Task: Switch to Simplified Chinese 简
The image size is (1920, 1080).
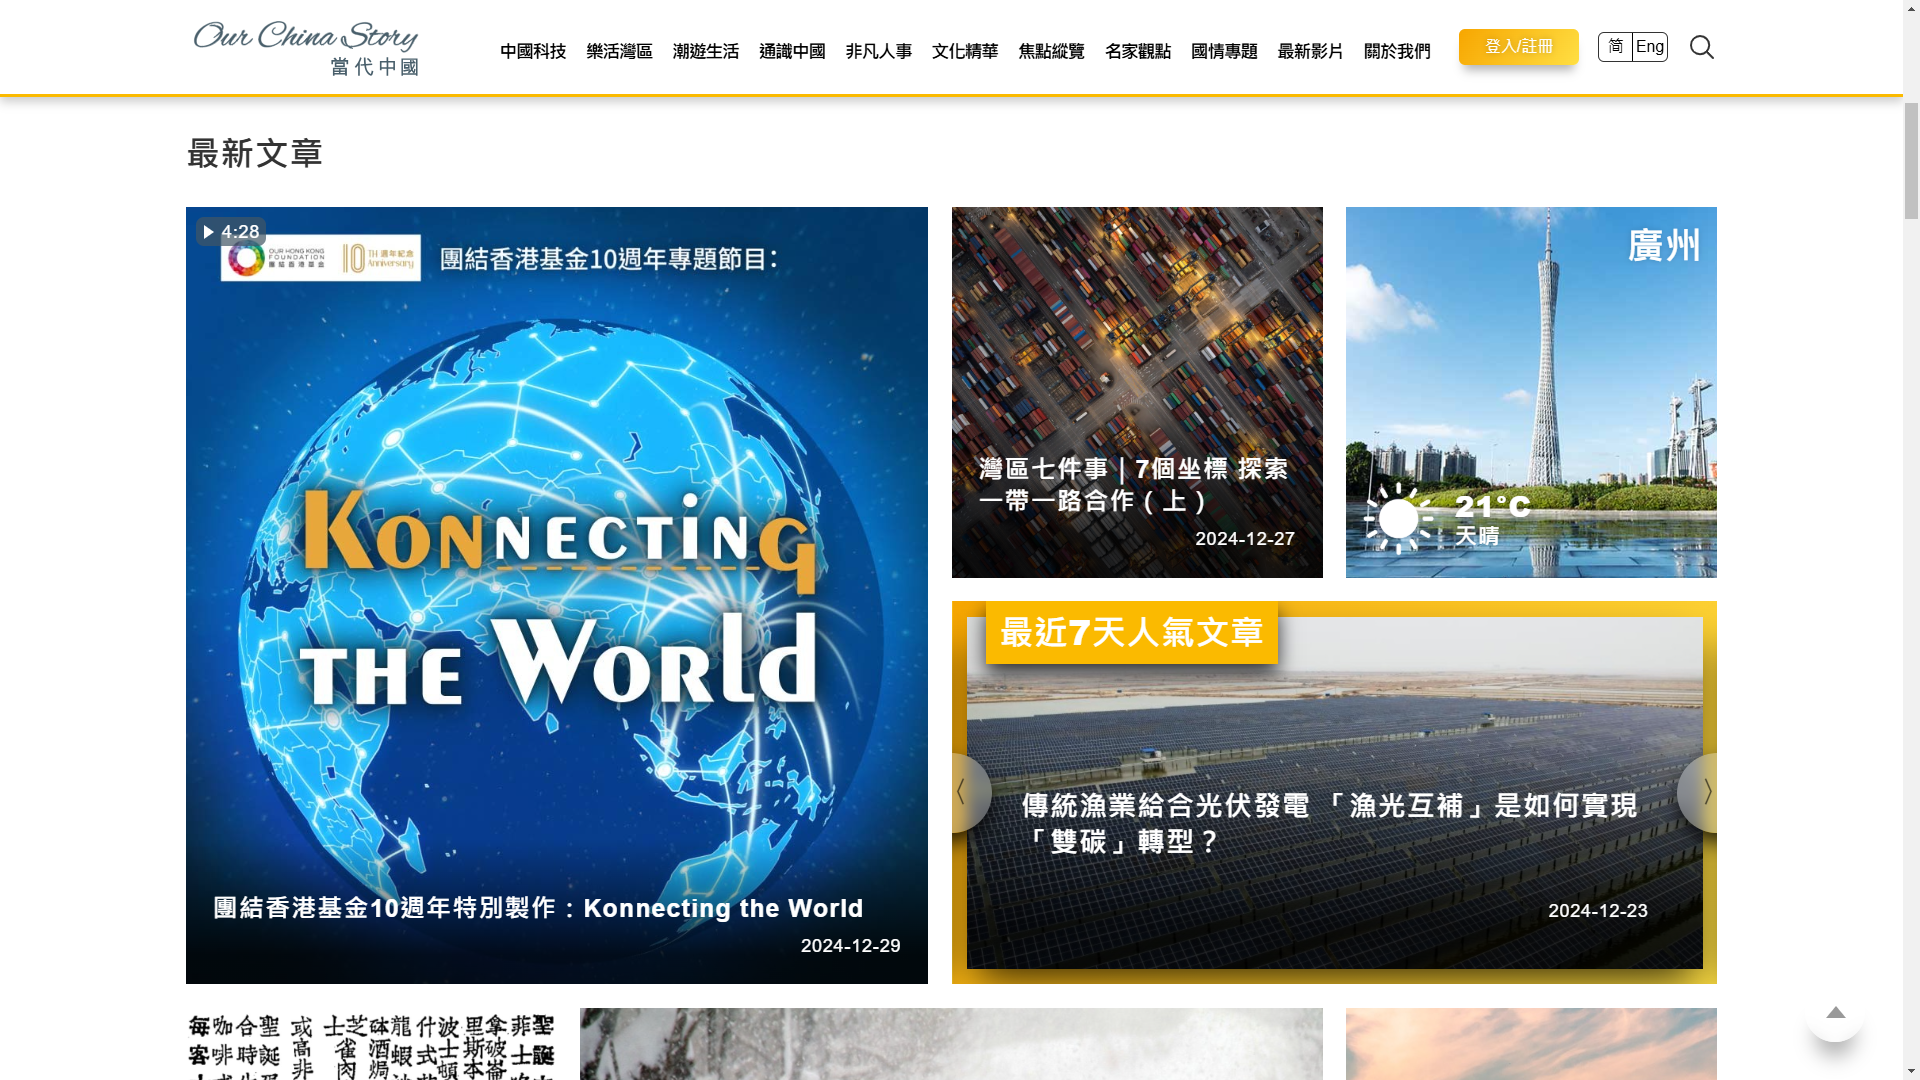Action: (x=1615, y=47)
